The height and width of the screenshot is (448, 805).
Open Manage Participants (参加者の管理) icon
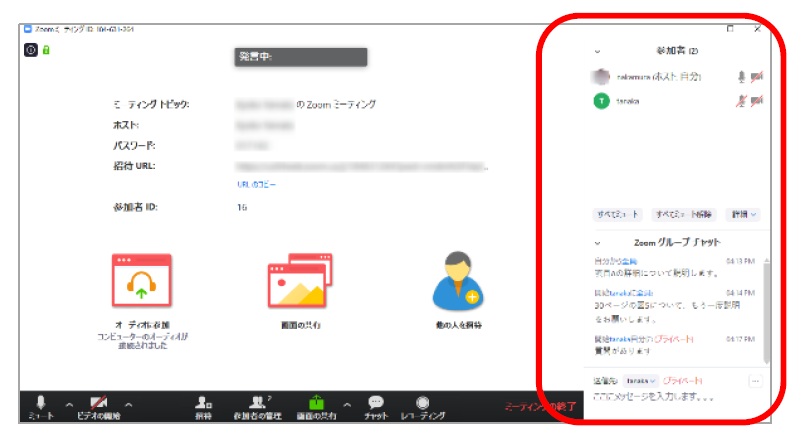point(257,402)
